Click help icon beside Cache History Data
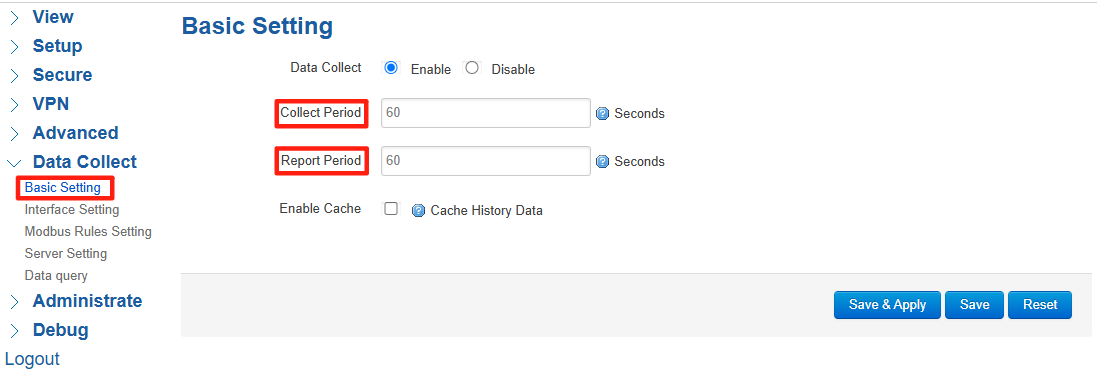Viewport: 1100px width, 389px height. [418, 210]
